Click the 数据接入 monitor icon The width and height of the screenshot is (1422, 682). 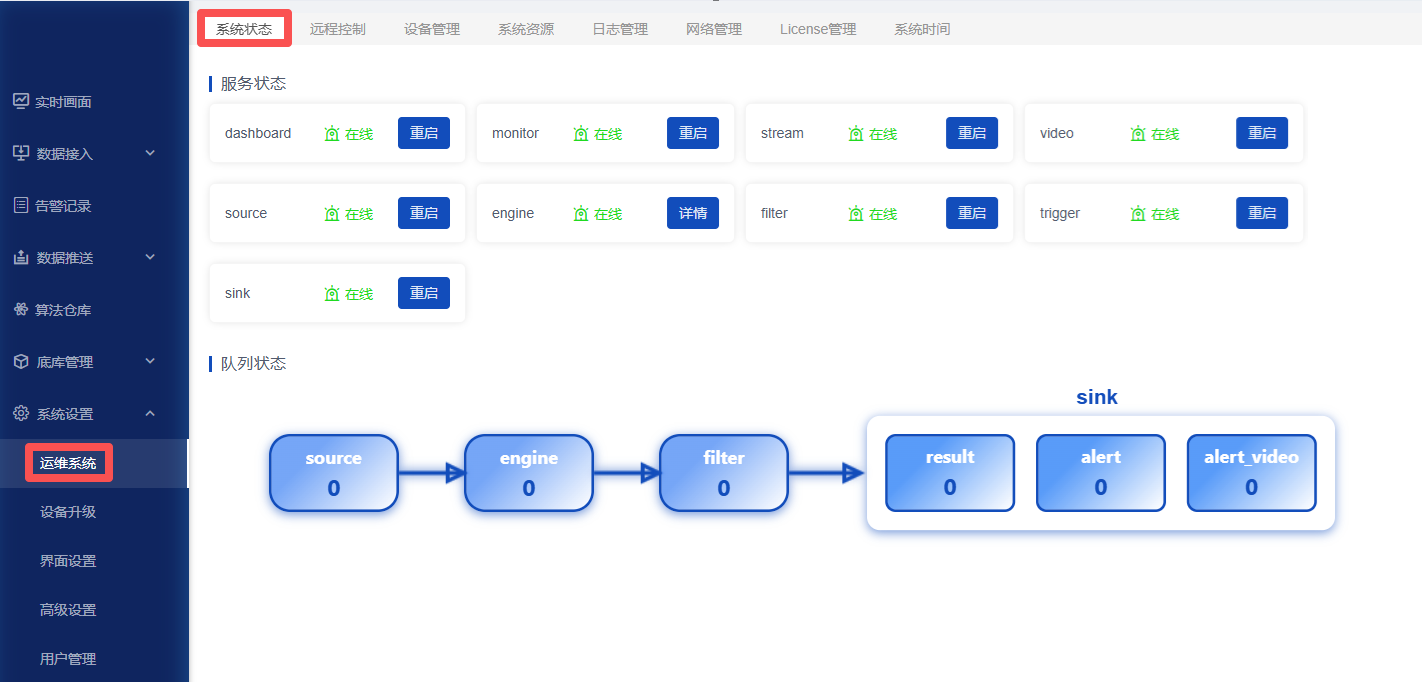[x=21, y=153]
